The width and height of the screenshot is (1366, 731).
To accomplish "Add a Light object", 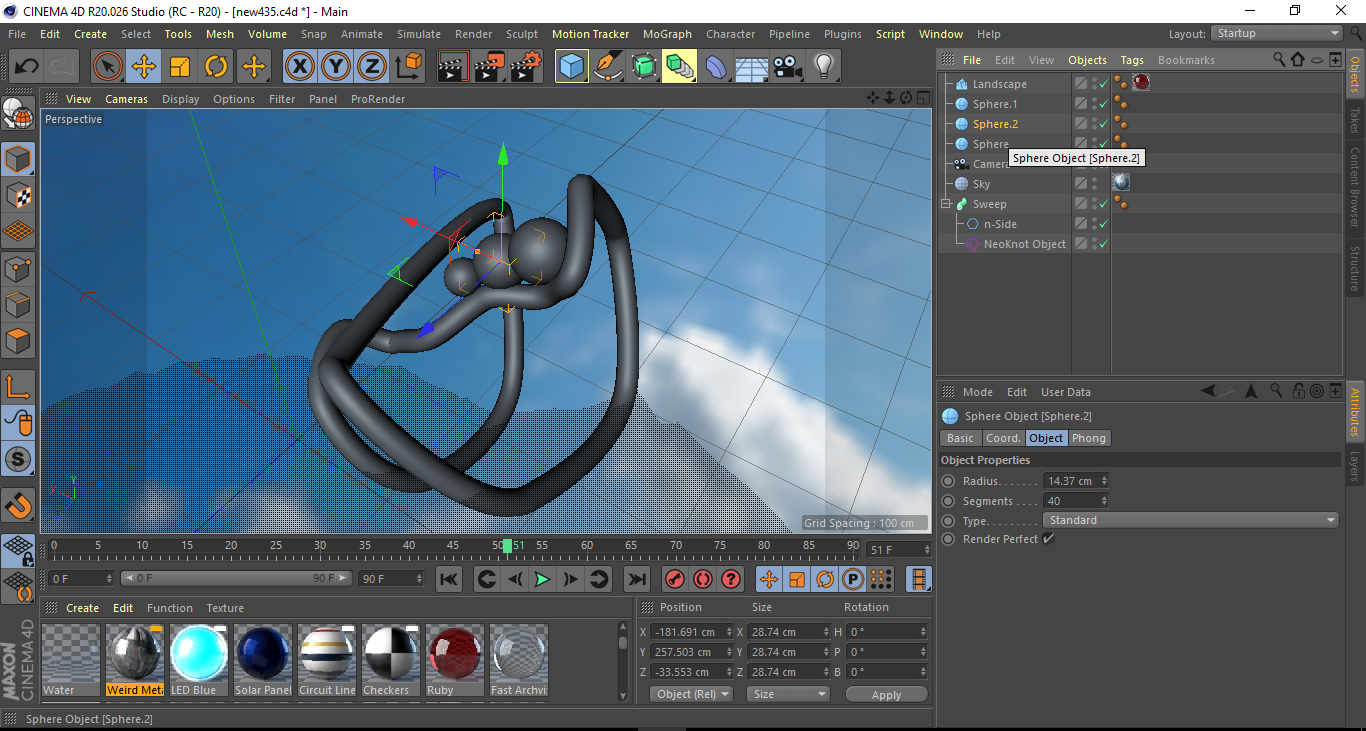I will pyautogui.click(x=824, y=67).
